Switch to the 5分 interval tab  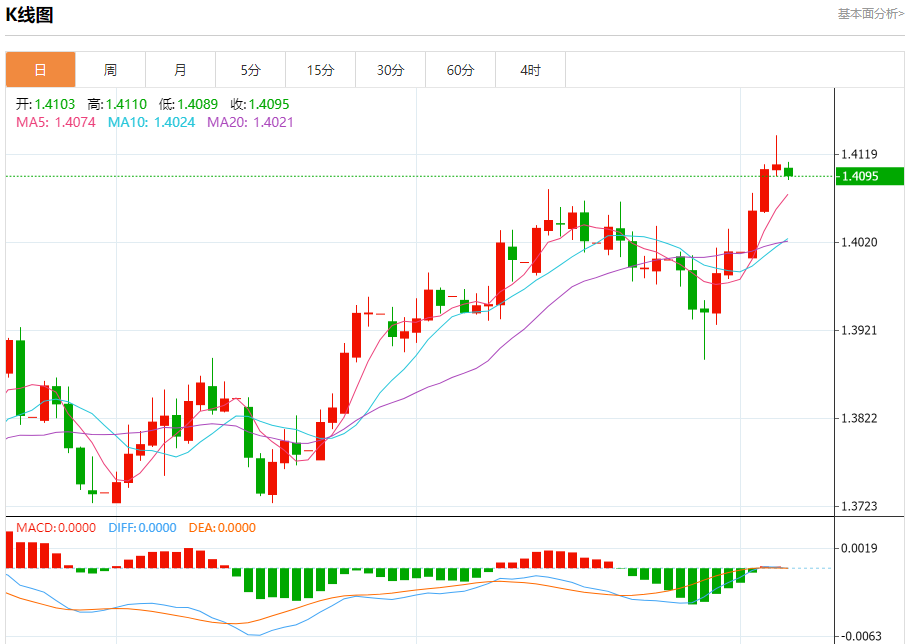250,70
